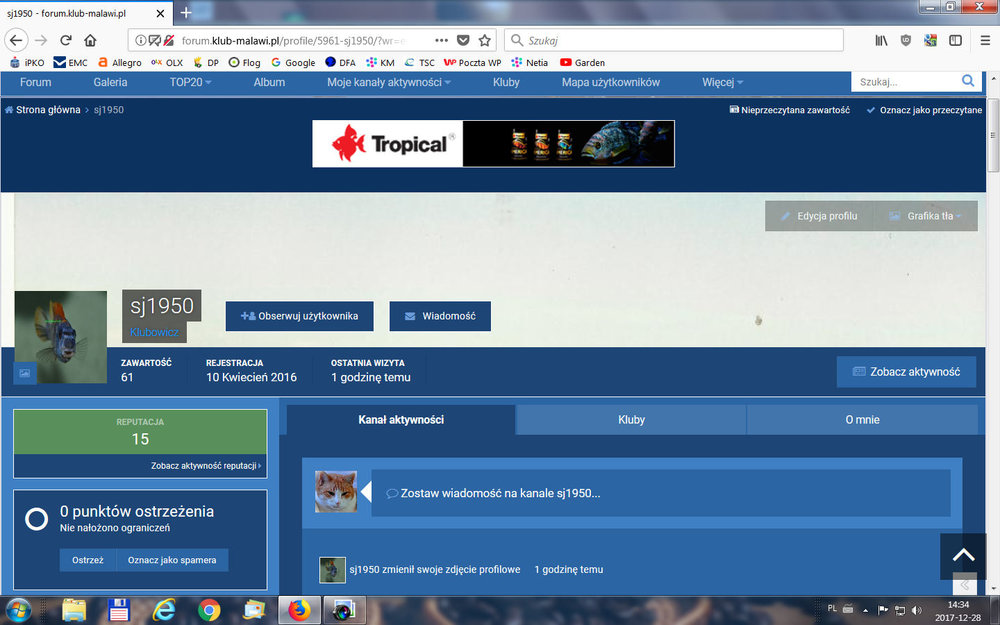Expand the TOP20 dropdown menu
Image resolution: width=1000 pixels, height=625 pixels.
(x=190, y=82)
